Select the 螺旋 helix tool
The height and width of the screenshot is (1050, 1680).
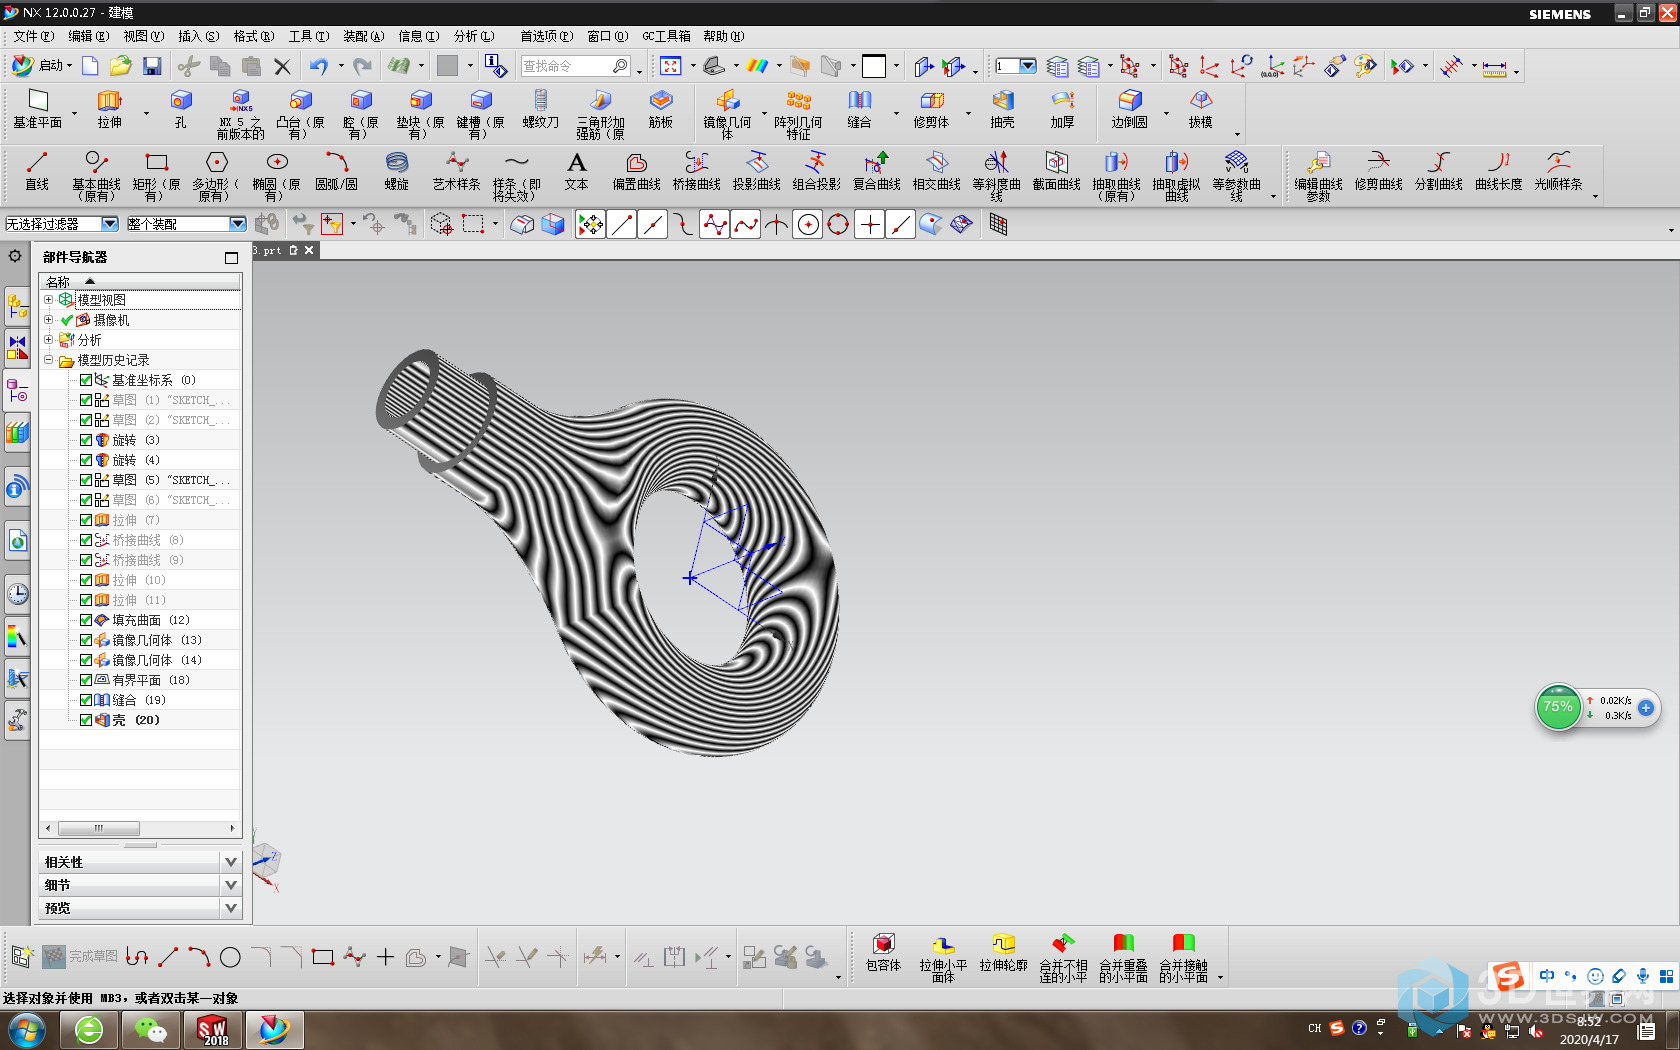point(397,171)
